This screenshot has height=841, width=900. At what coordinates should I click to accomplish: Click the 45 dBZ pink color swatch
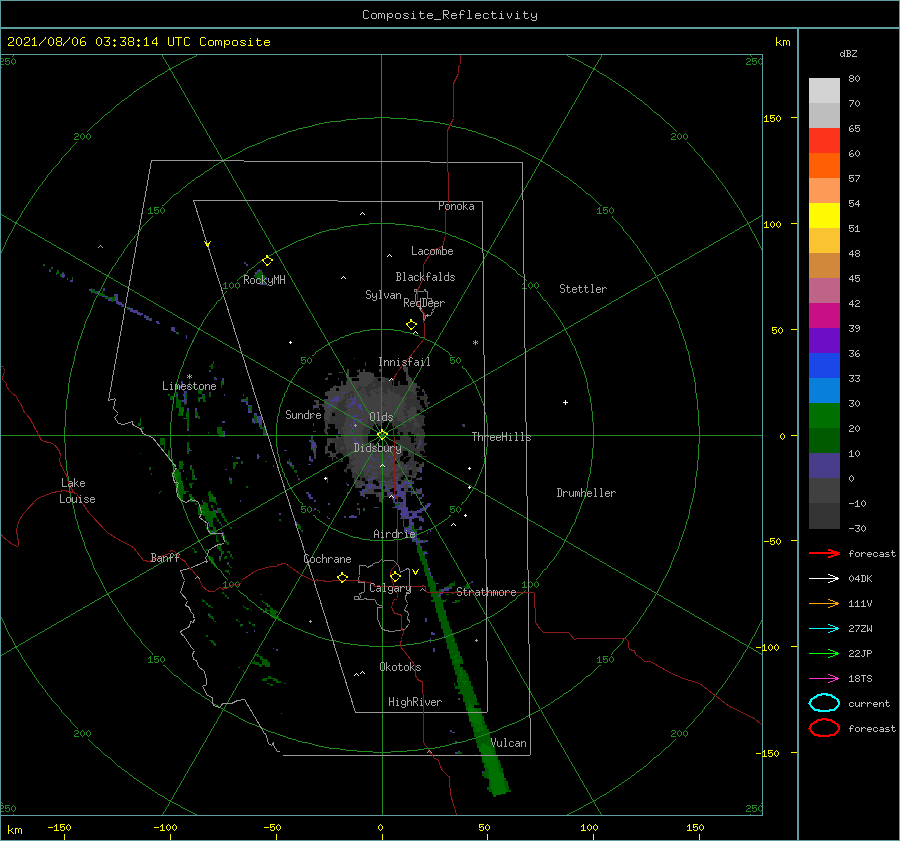(x=824, y=290)
